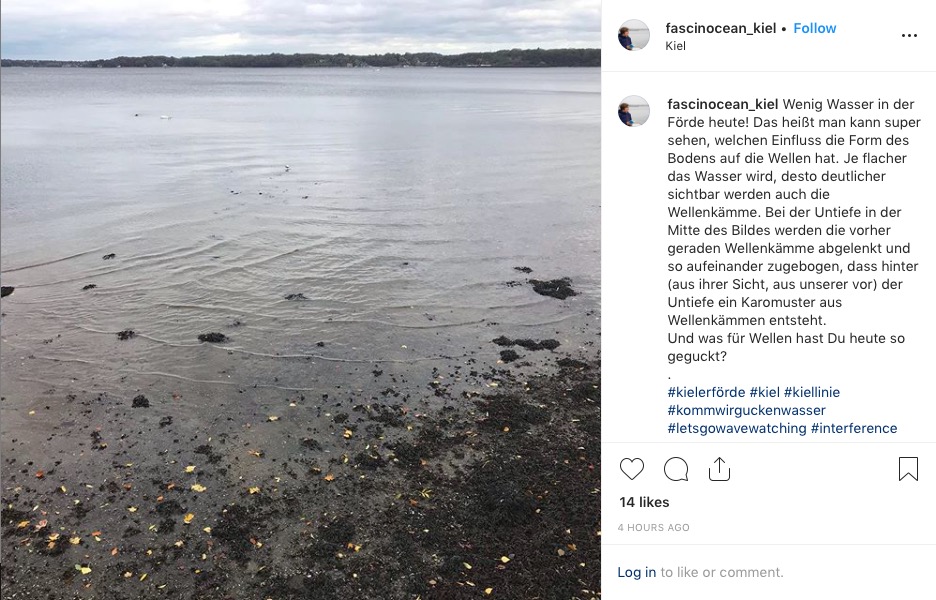Open the #letsgowavewatching hashtag
936x600 pixels.
coord(737,428)
